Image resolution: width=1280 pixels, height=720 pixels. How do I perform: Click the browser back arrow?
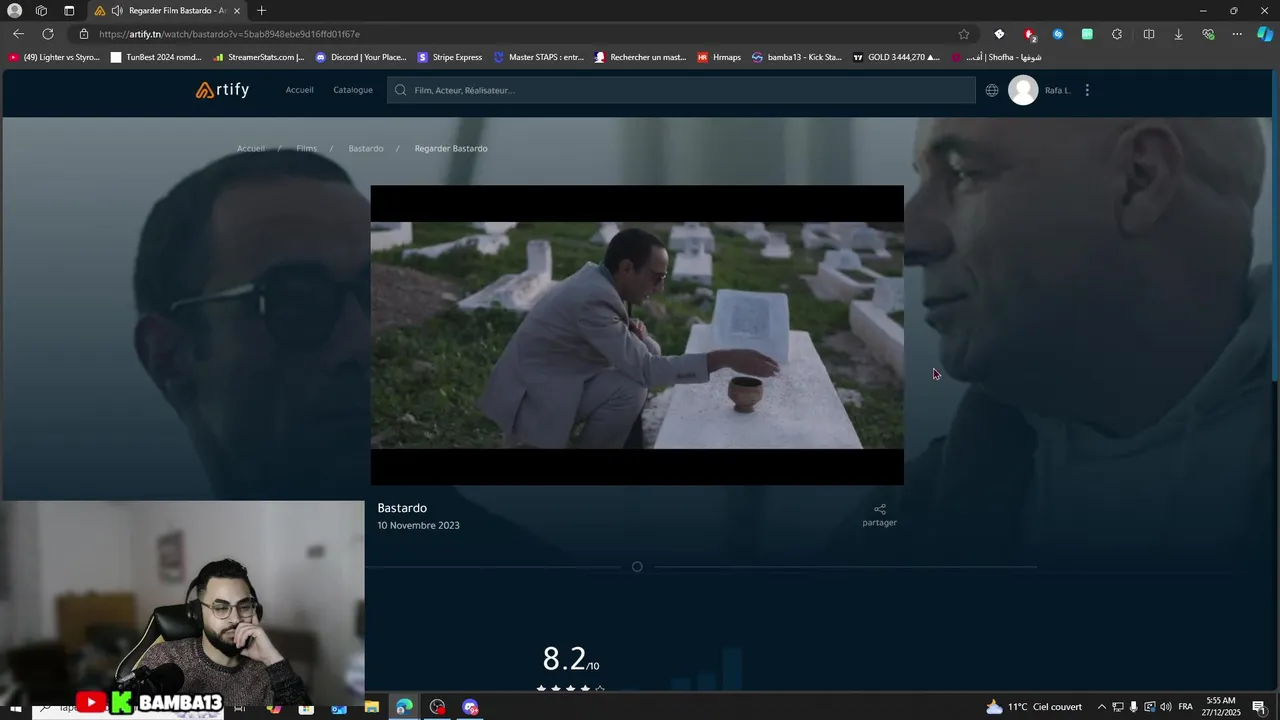tap(18, 34)
